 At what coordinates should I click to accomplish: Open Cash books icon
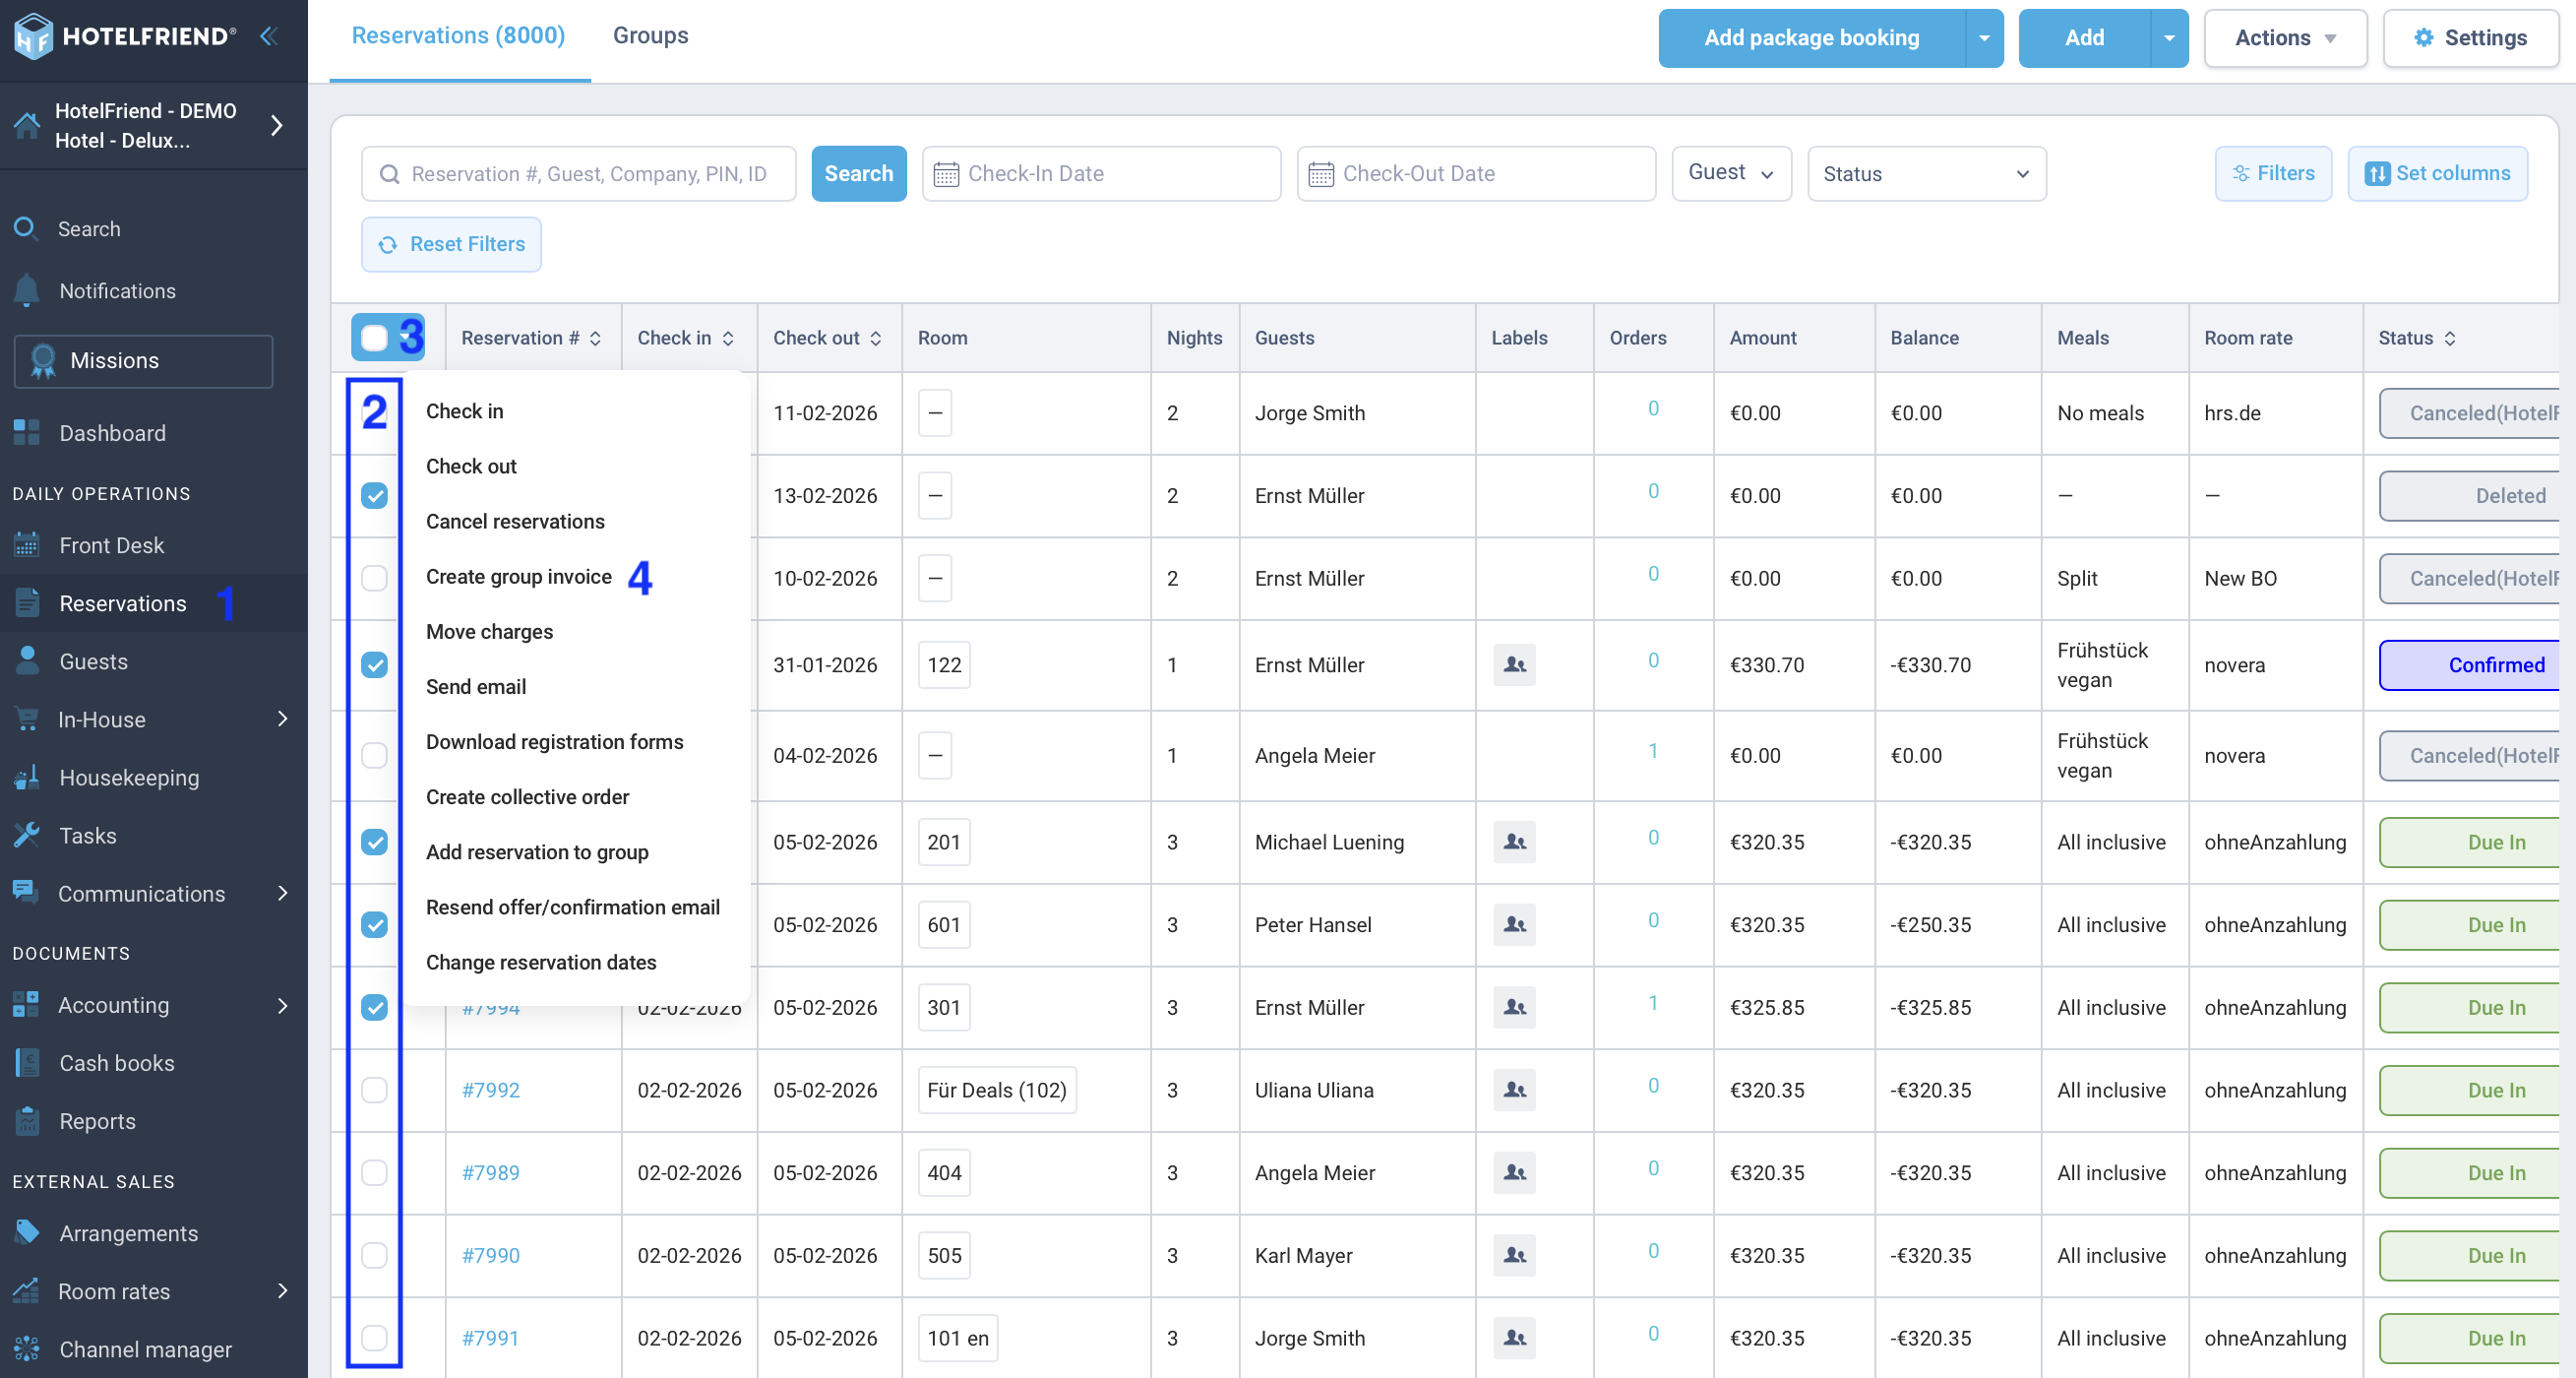pyautogui.click(x=27, y=1063)
